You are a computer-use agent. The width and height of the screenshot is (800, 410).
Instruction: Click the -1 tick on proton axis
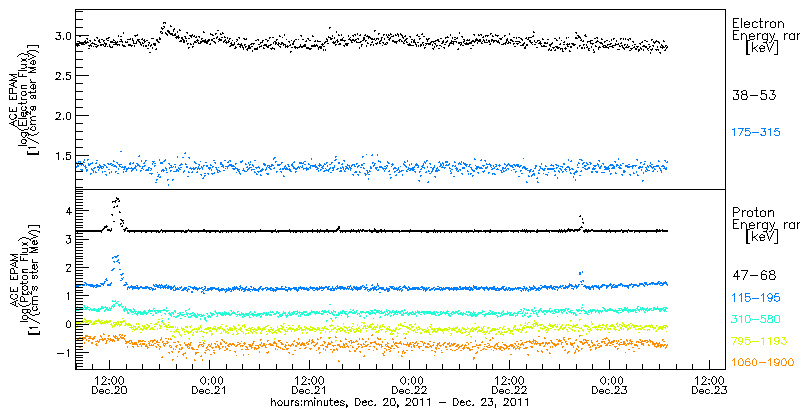coord(63,352)
